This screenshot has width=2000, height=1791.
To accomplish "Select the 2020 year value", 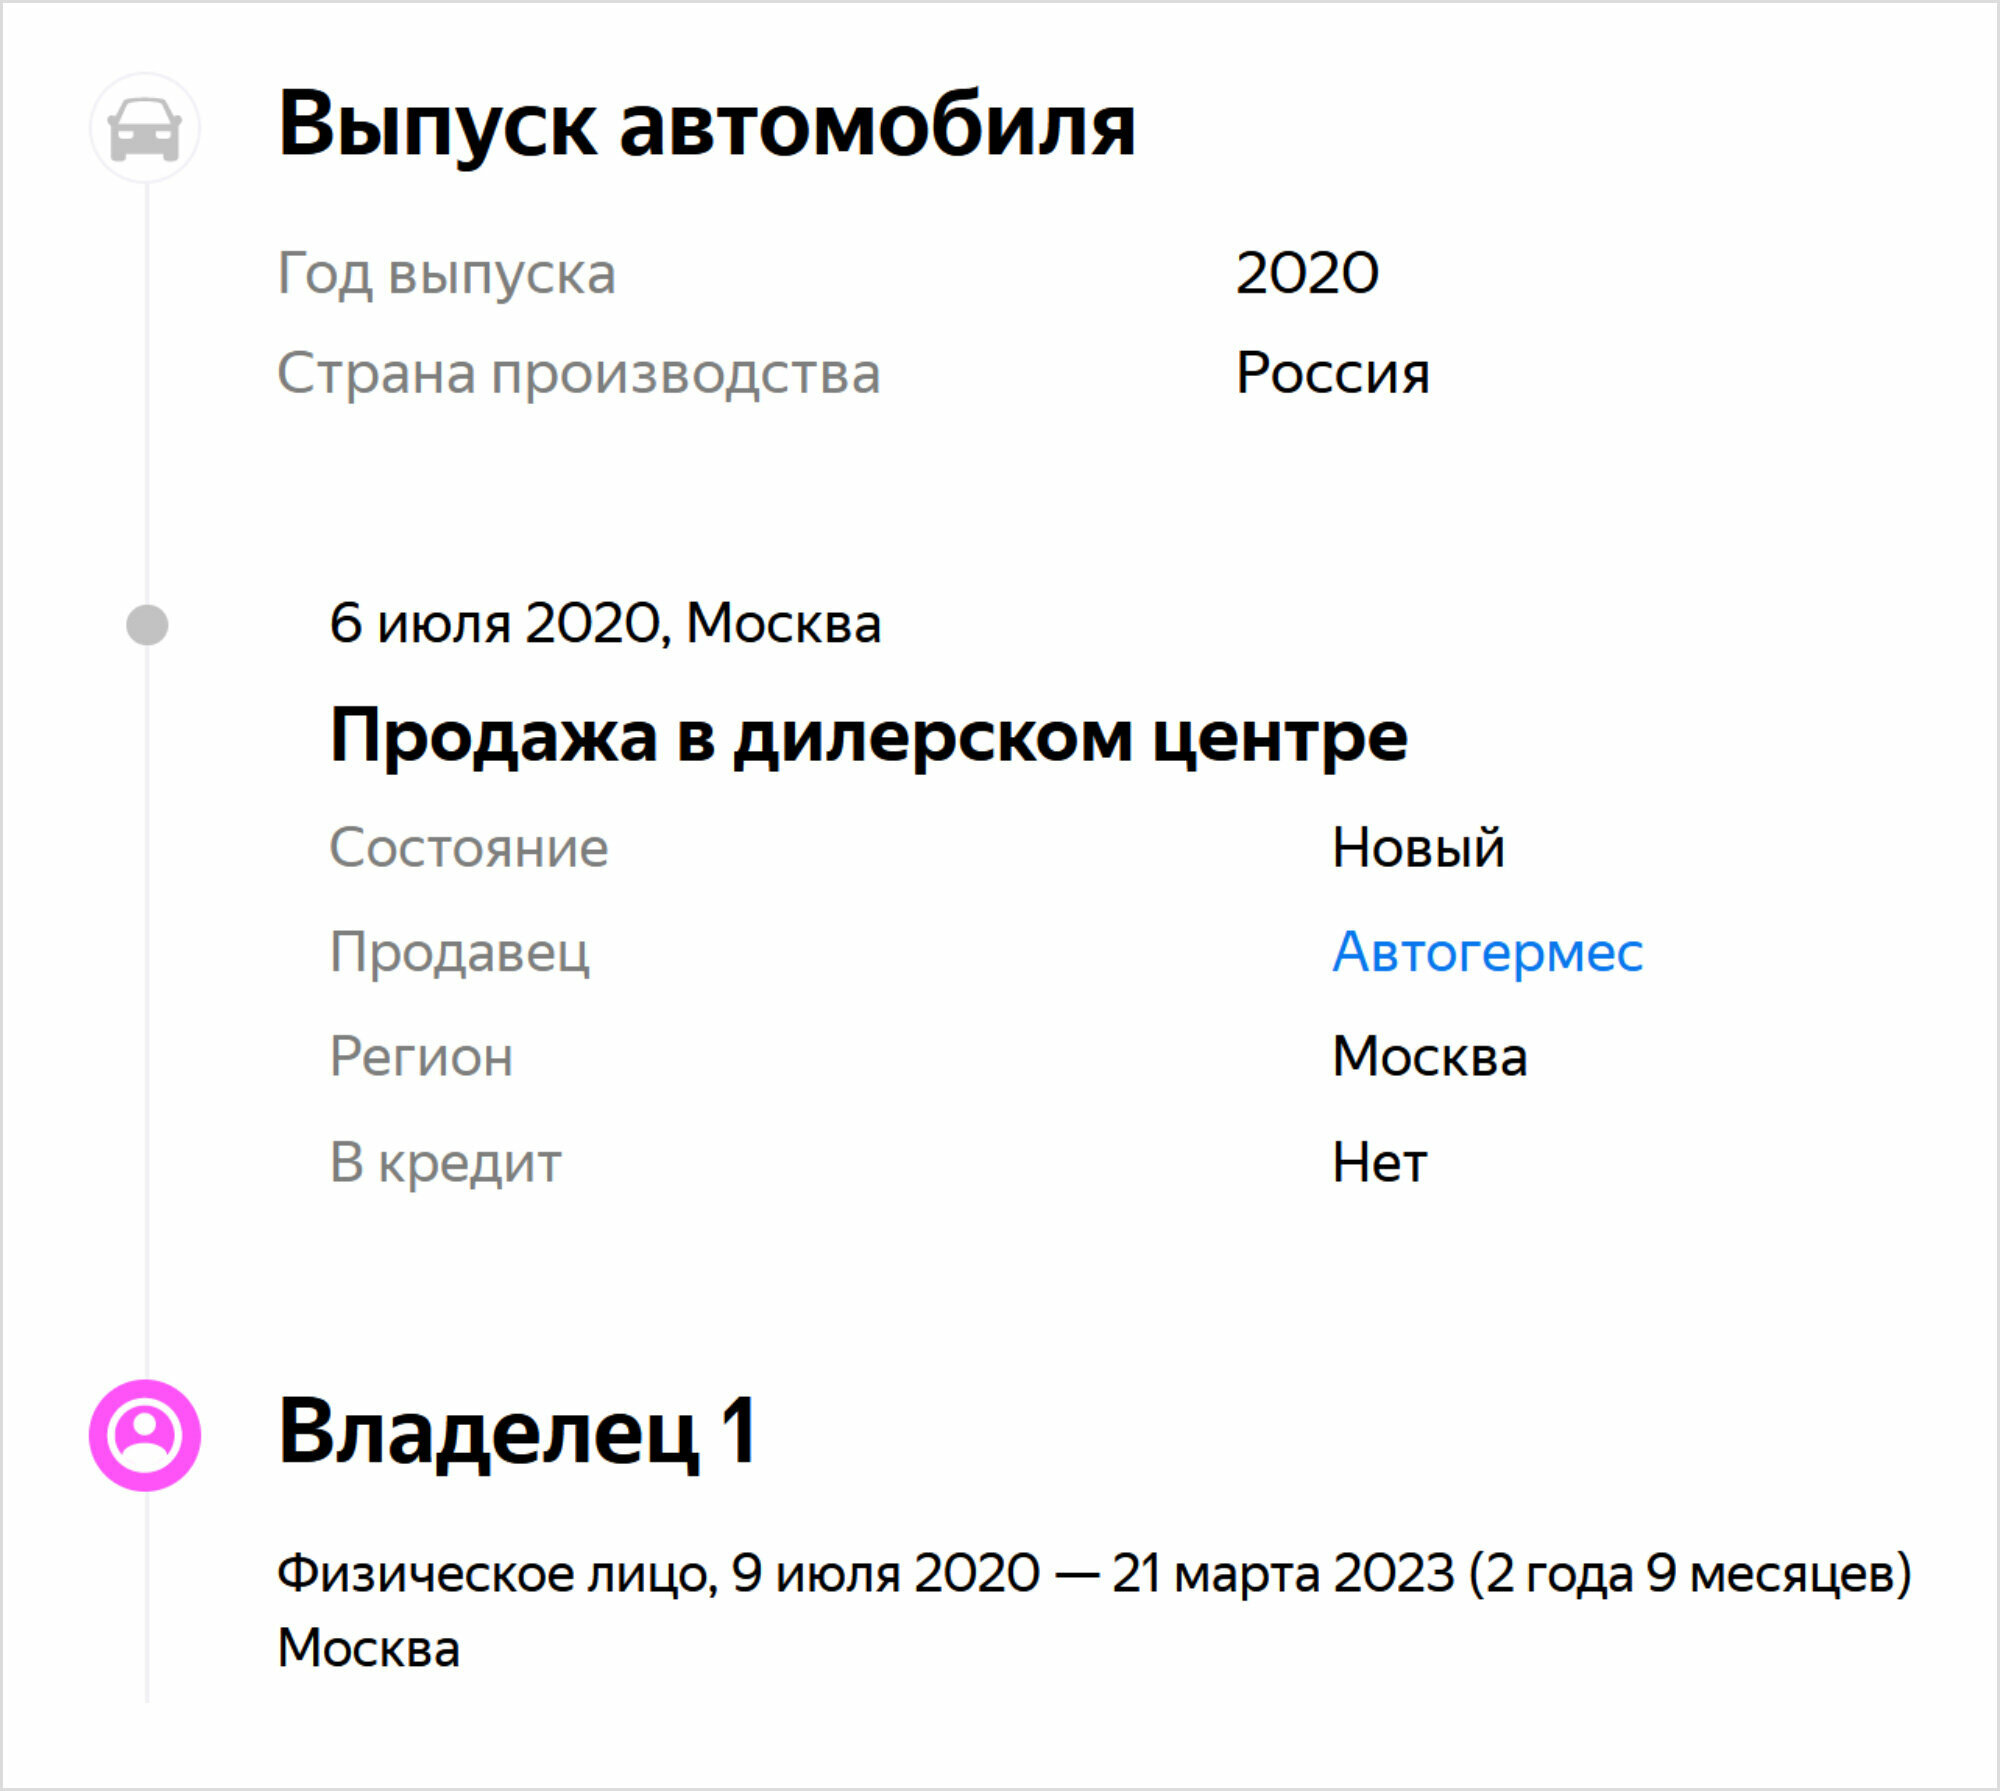I will point(1307,273).
